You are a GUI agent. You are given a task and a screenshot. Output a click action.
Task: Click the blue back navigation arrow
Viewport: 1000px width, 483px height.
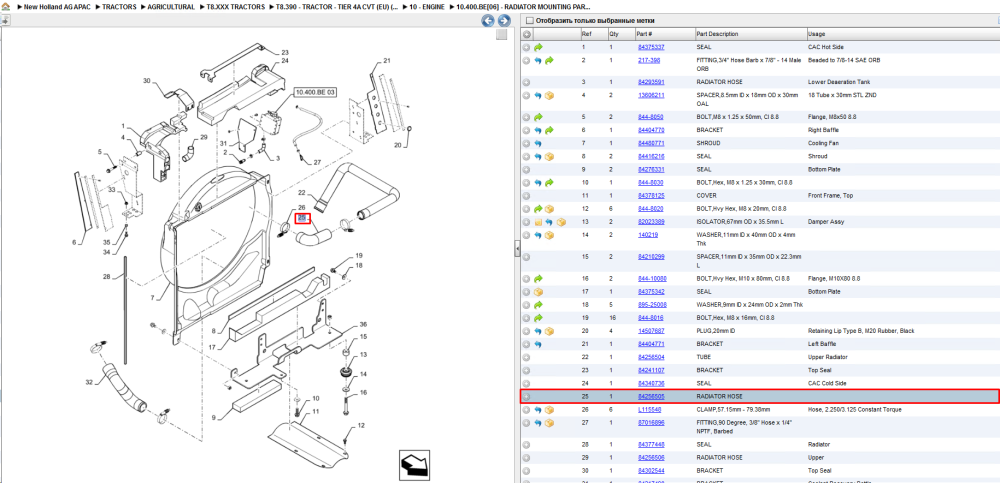click(x=487, y=21)
